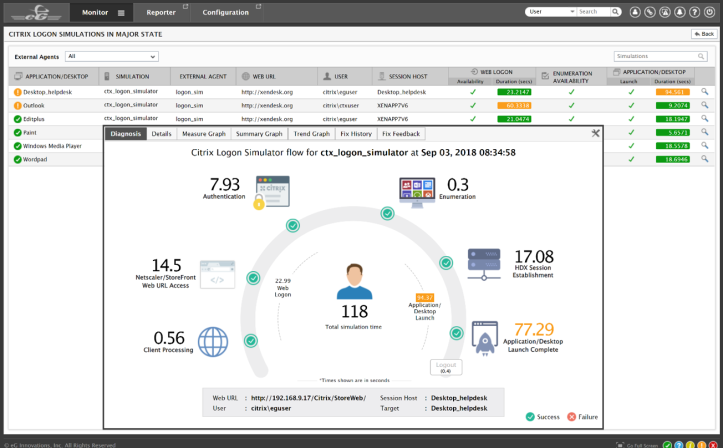Click the 118 total simulation time value

[x=354, y=312]
